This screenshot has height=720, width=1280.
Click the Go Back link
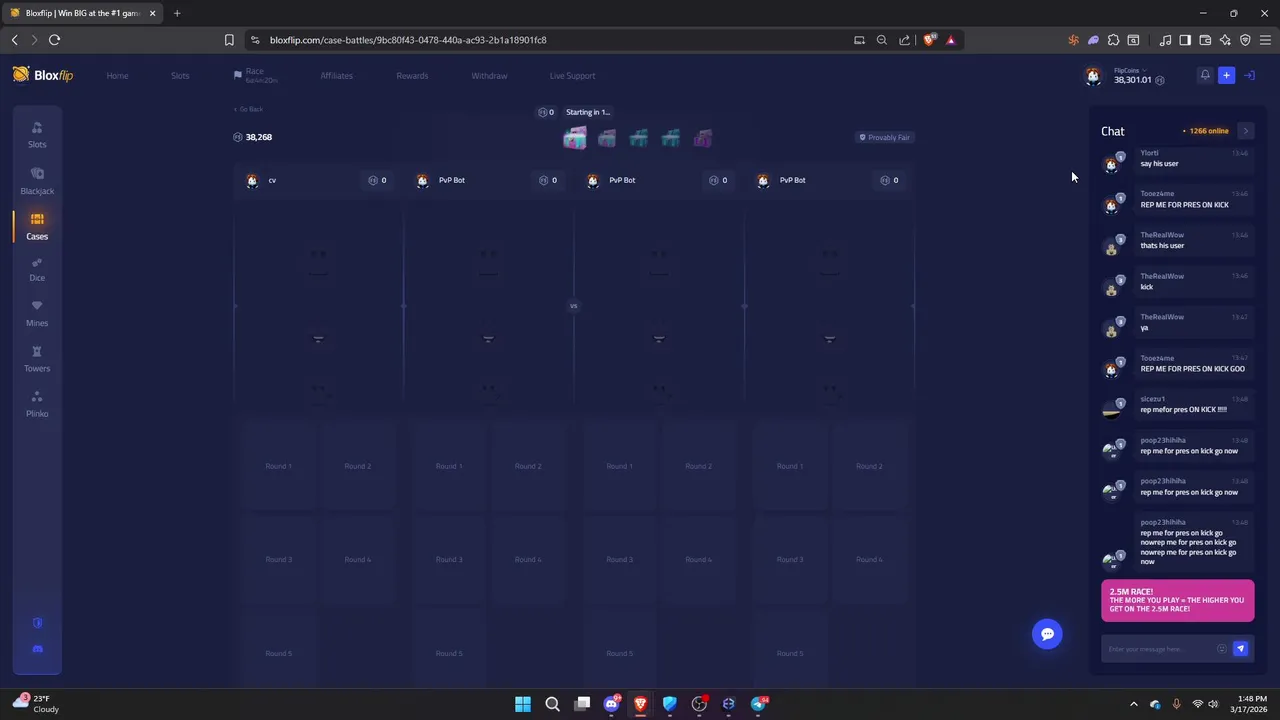[x=248, y=109]
